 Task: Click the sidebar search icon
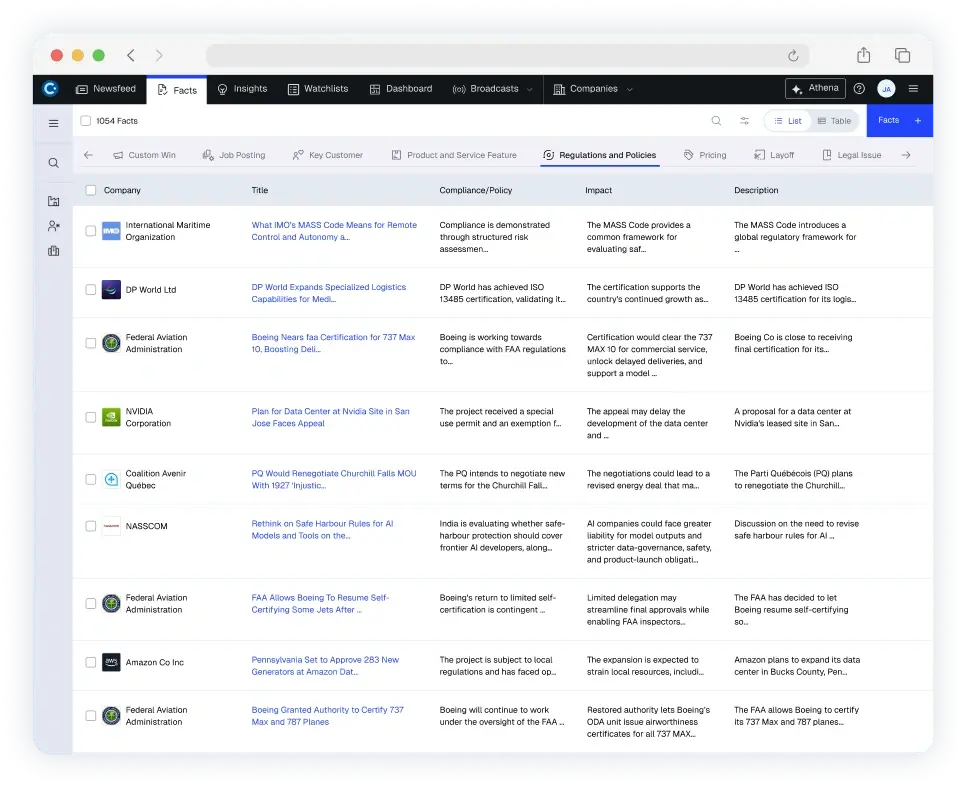pos(54,163)
